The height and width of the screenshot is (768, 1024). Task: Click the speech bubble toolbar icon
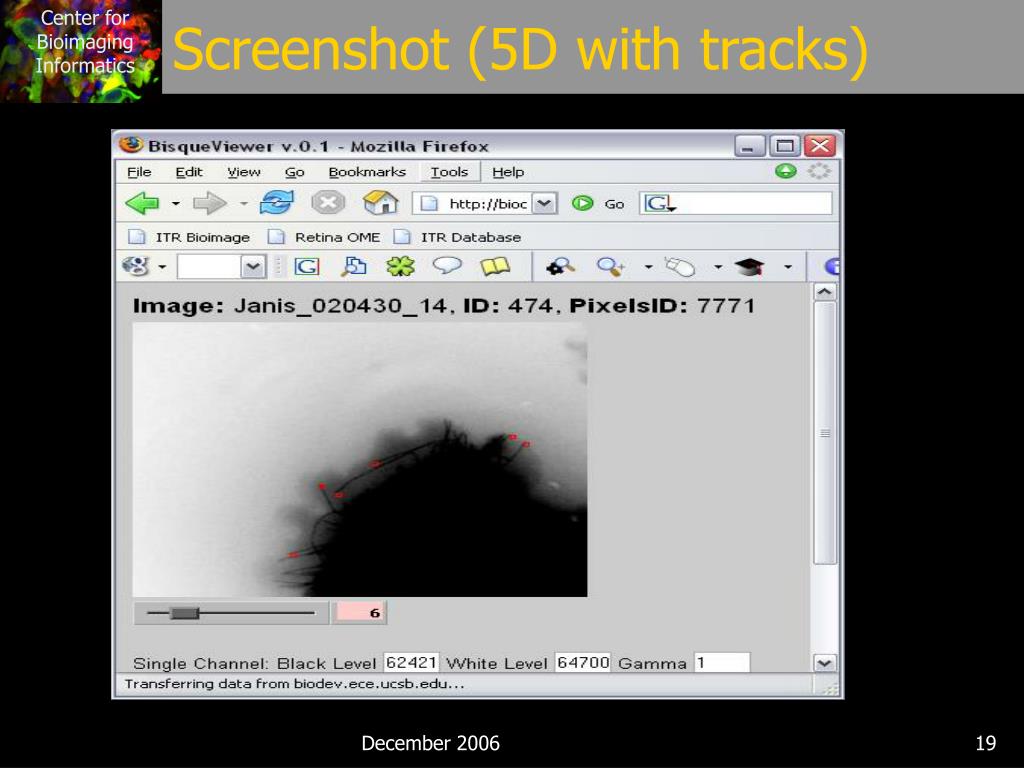pyautogui.click(x=447, y=266)
